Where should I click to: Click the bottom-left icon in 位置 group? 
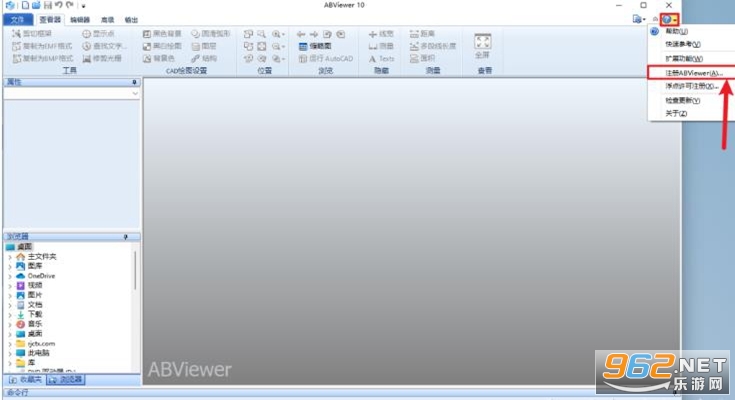pyautogui.click(x=248, y=58)
